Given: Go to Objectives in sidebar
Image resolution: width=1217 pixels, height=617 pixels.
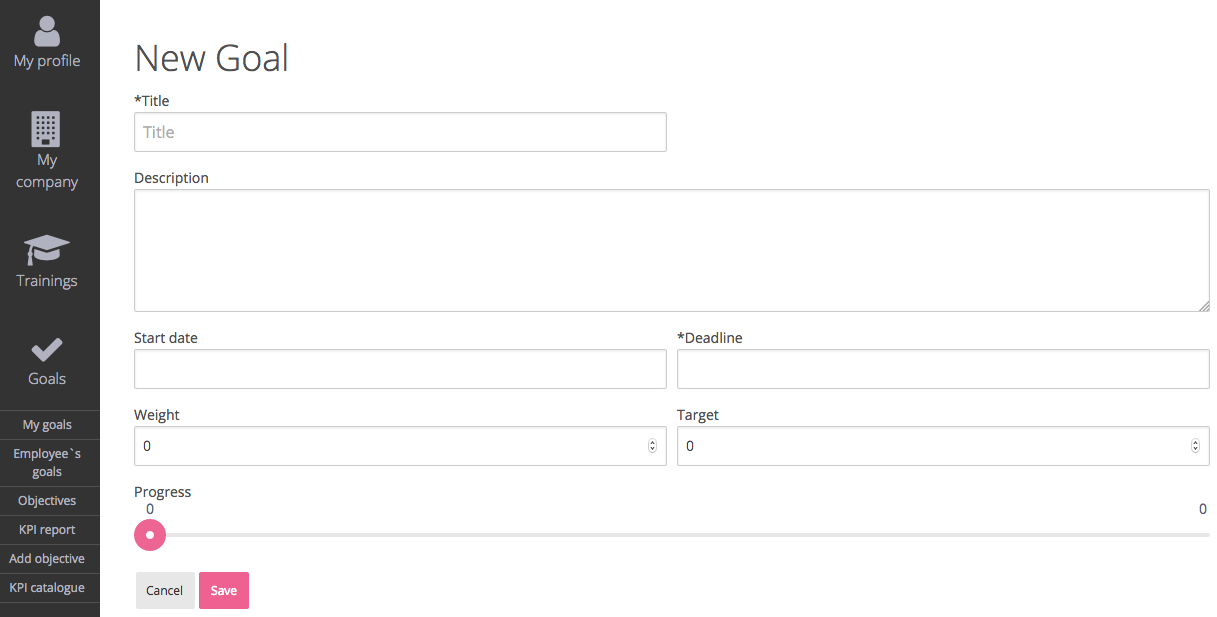Looking at the screenshot, I should [x=47, y=501].
